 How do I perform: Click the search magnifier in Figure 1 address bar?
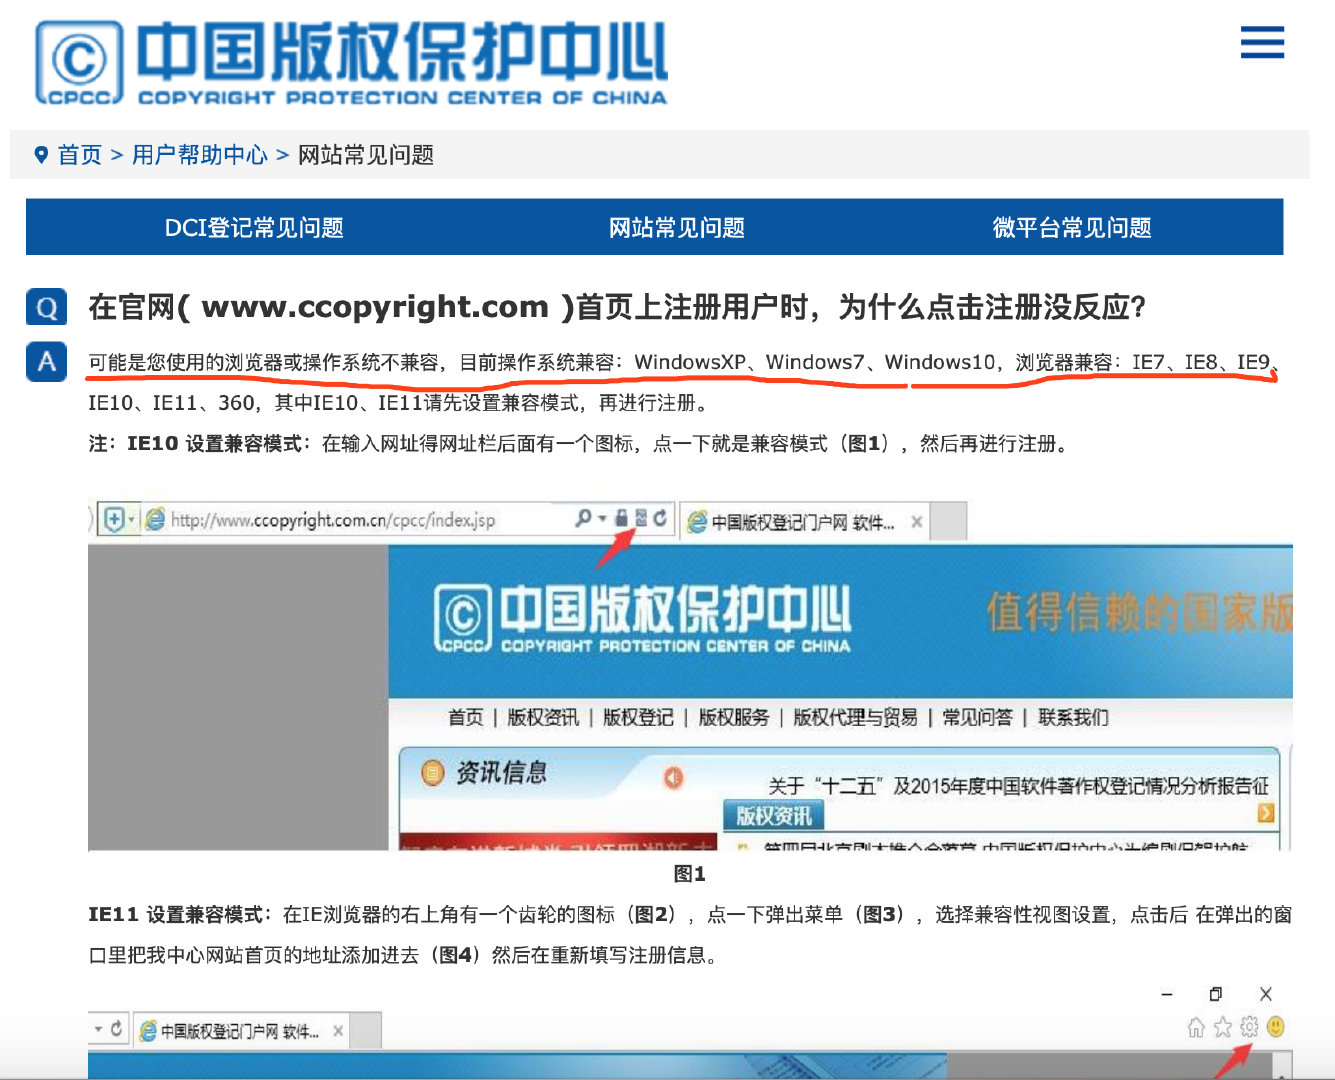[584, 518]
